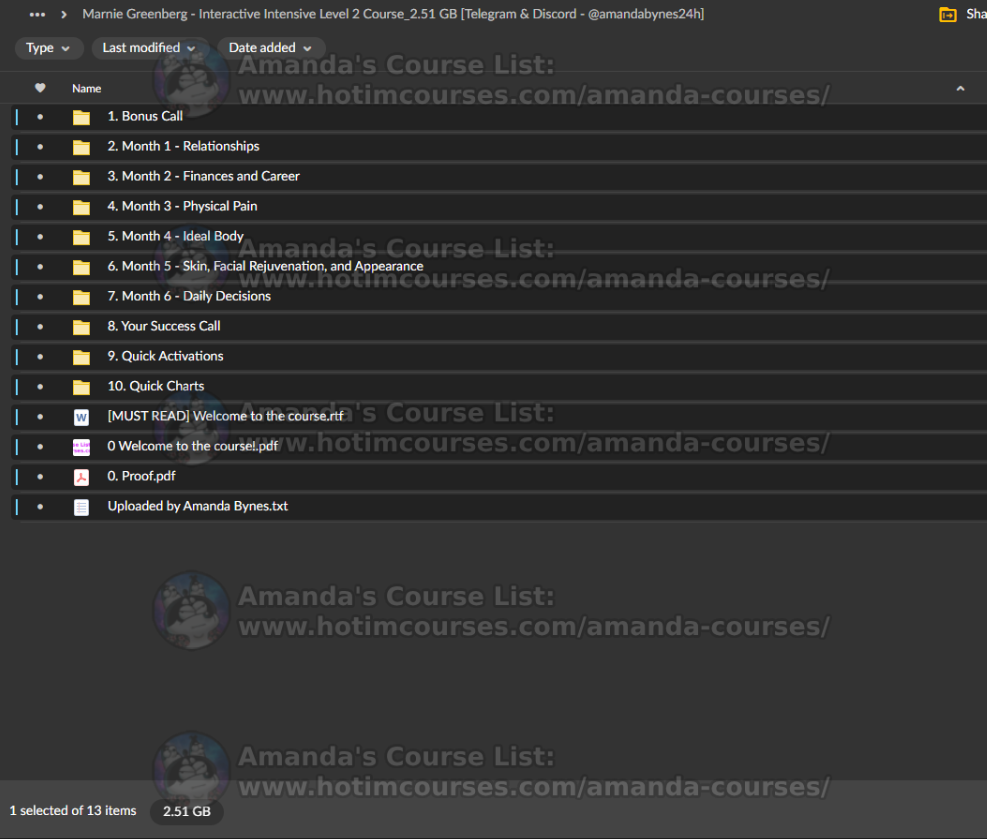Viewport: 987px width, 839px height.
Task: Click the thumbnail icon of 0 Welcome to the course!.pdf
Action: tap(81, 447)
